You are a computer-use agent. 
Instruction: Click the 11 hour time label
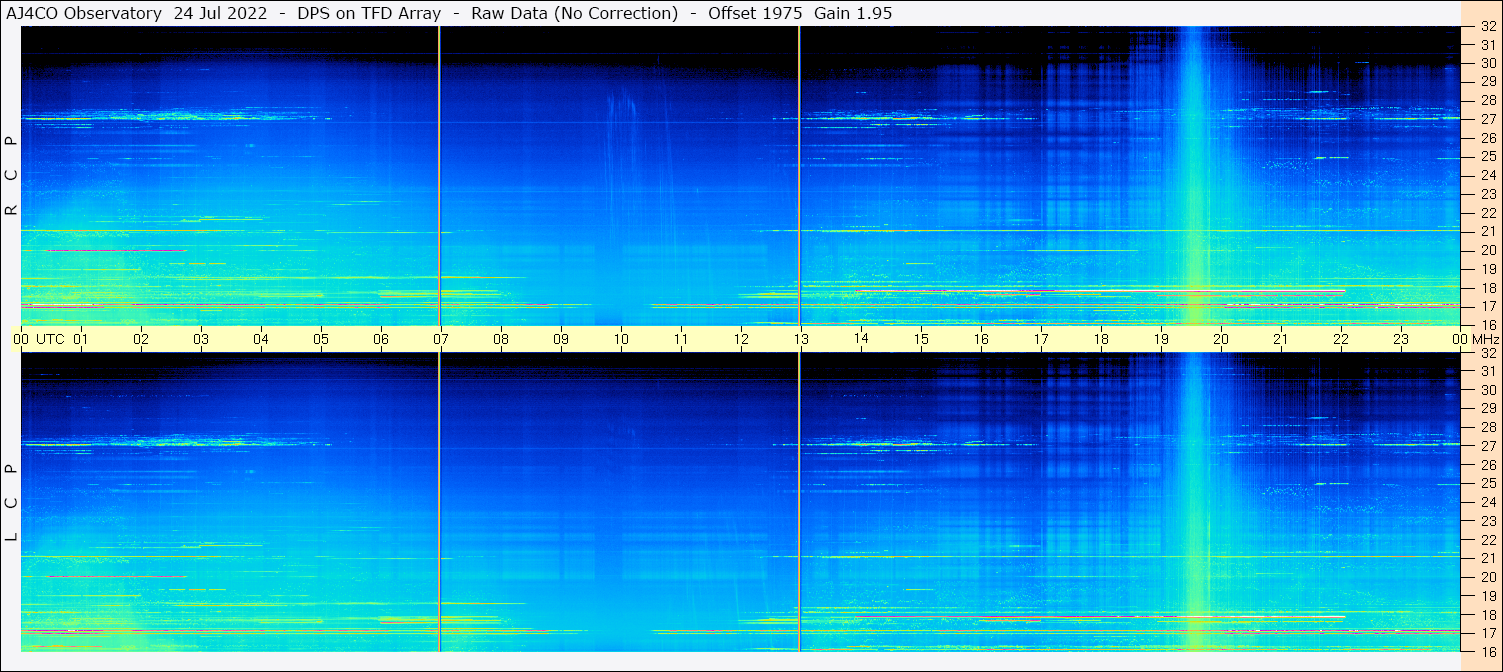click(x=681, y=339)
